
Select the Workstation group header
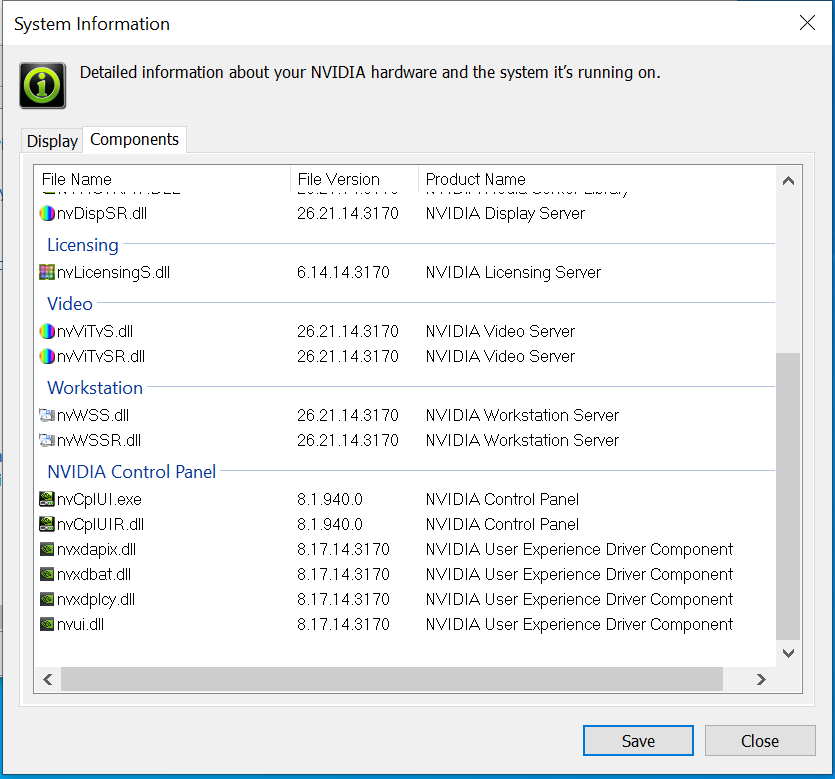[95, 388]
